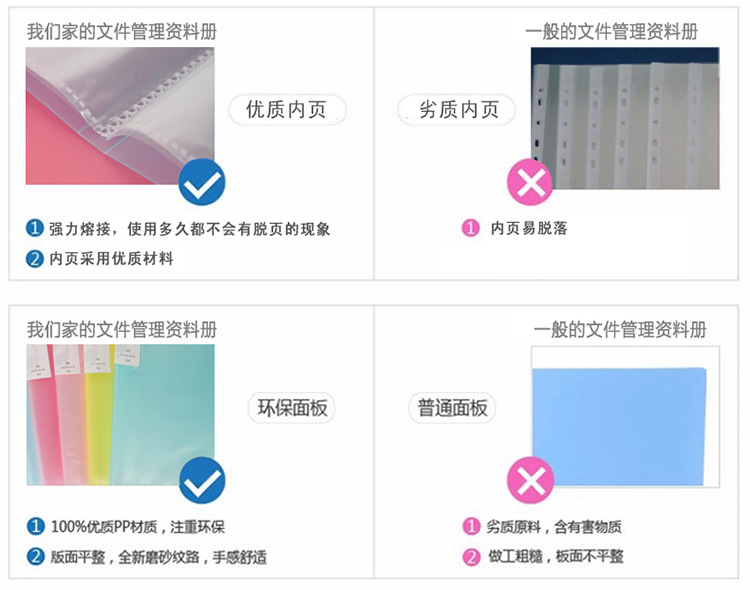This screenshot has height=590, width=750.
Task: Open the punched-hole pages photo
Action: [625, 118]
